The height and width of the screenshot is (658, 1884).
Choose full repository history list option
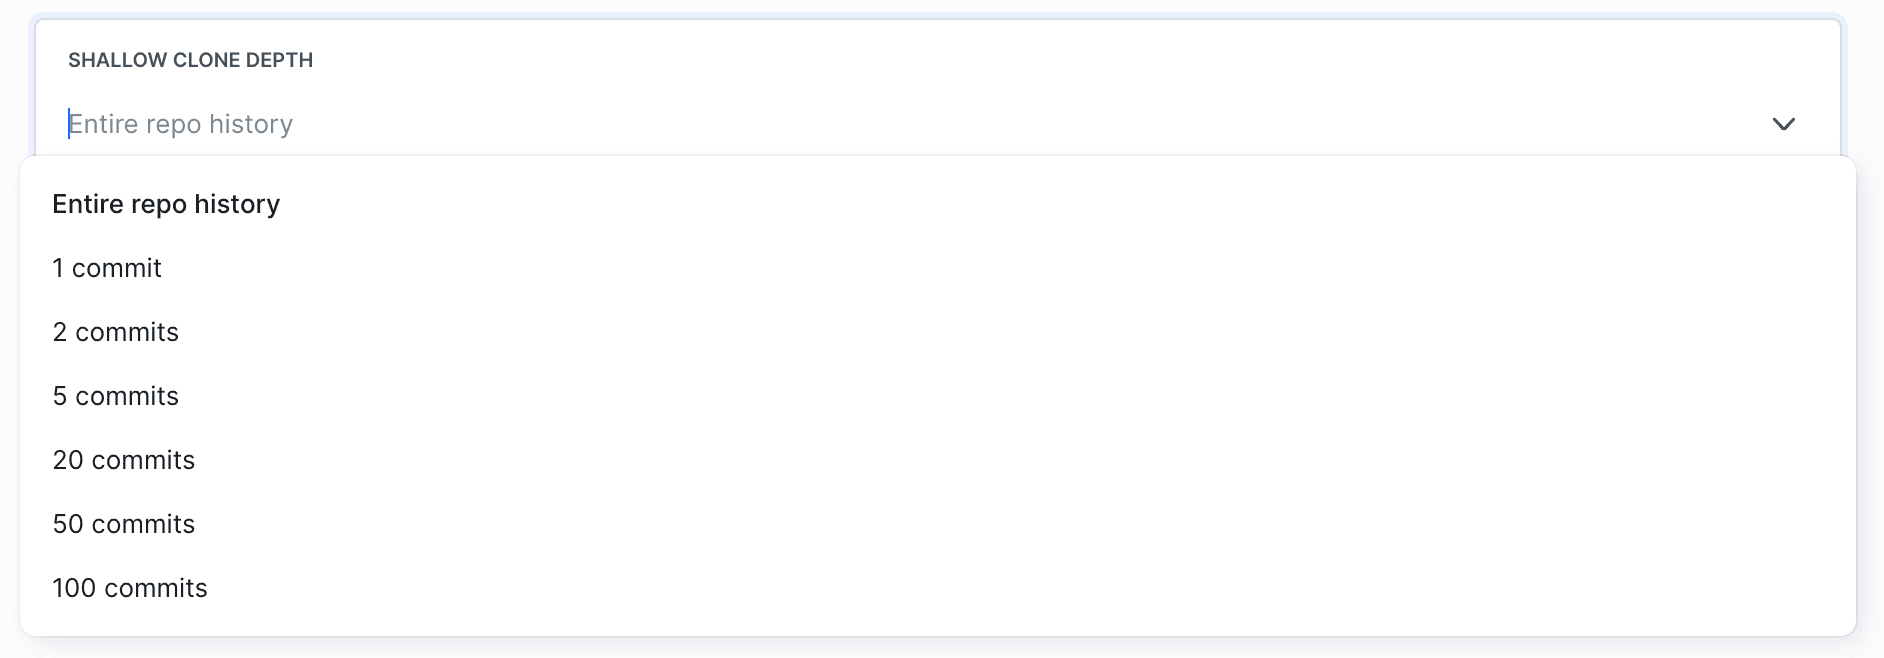[166, 204]
